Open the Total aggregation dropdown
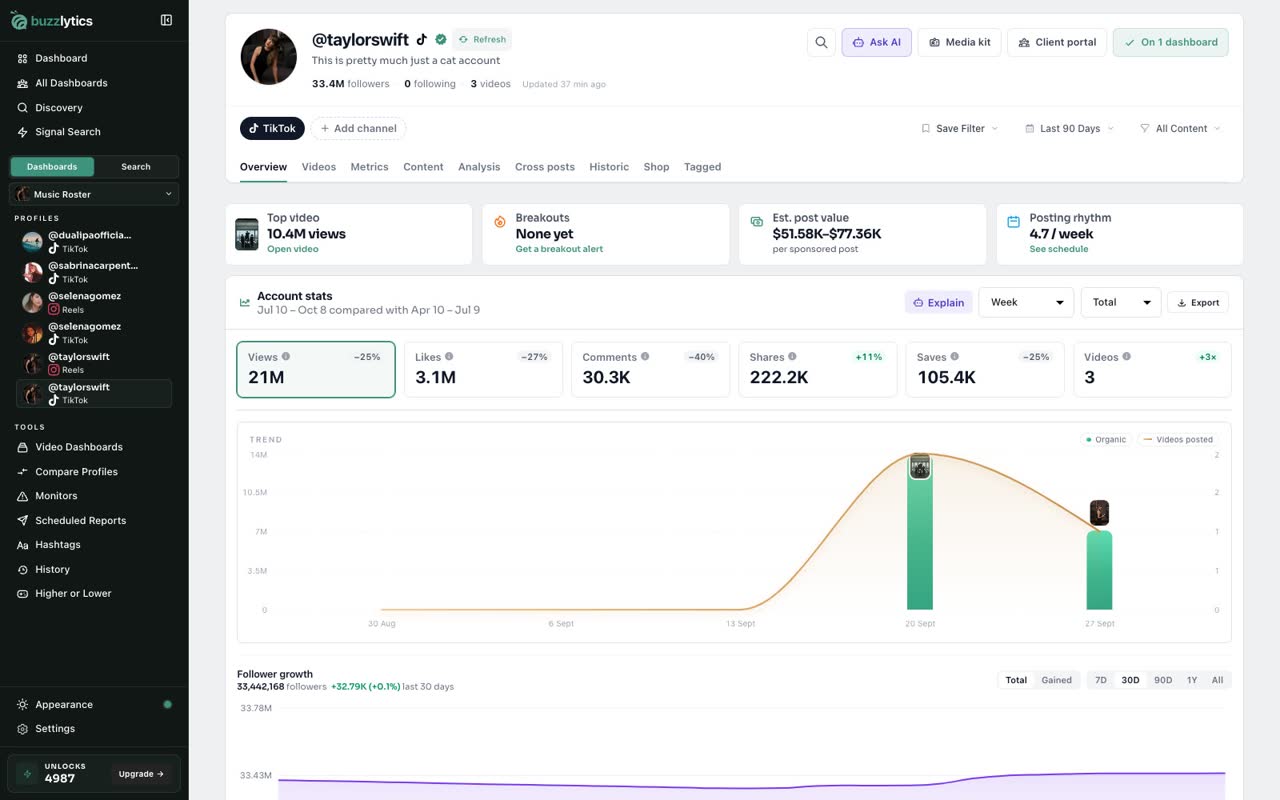 click(x=1121, y=302)
